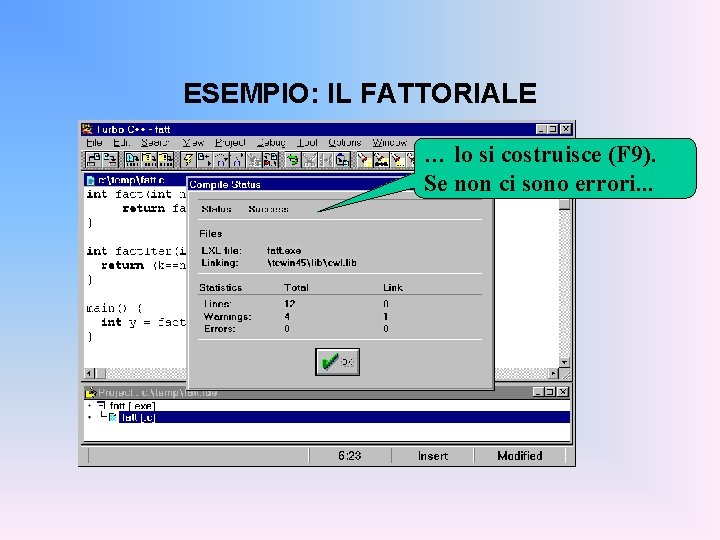Click the Insert mode indicator in status bar
The image size is (720, 540).
click(x=433, y=456)
